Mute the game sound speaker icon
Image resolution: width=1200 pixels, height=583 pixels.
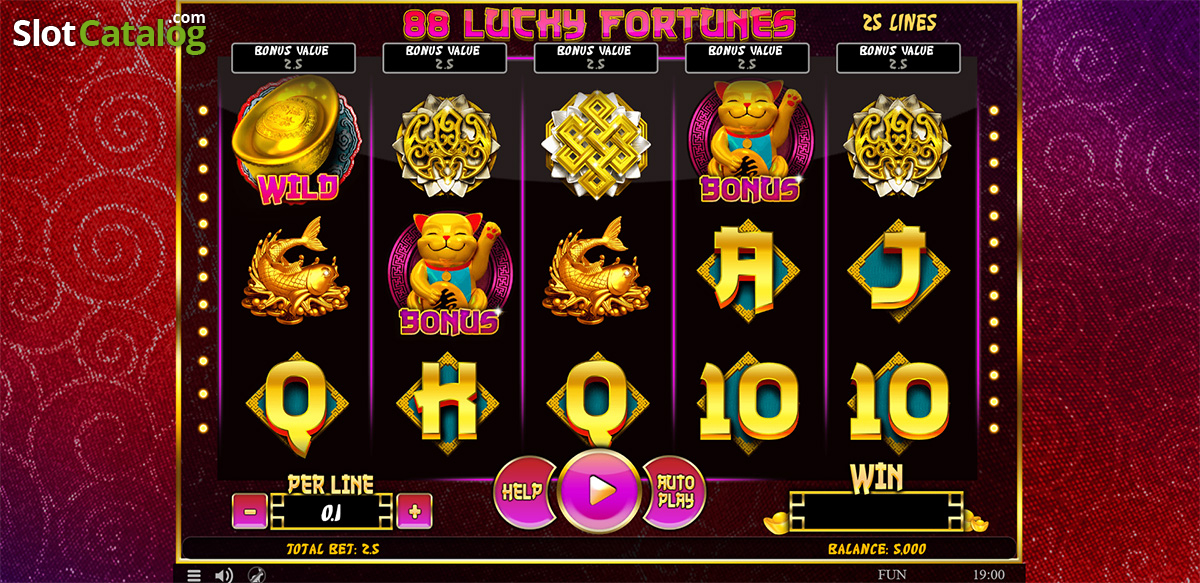(225, 575)
